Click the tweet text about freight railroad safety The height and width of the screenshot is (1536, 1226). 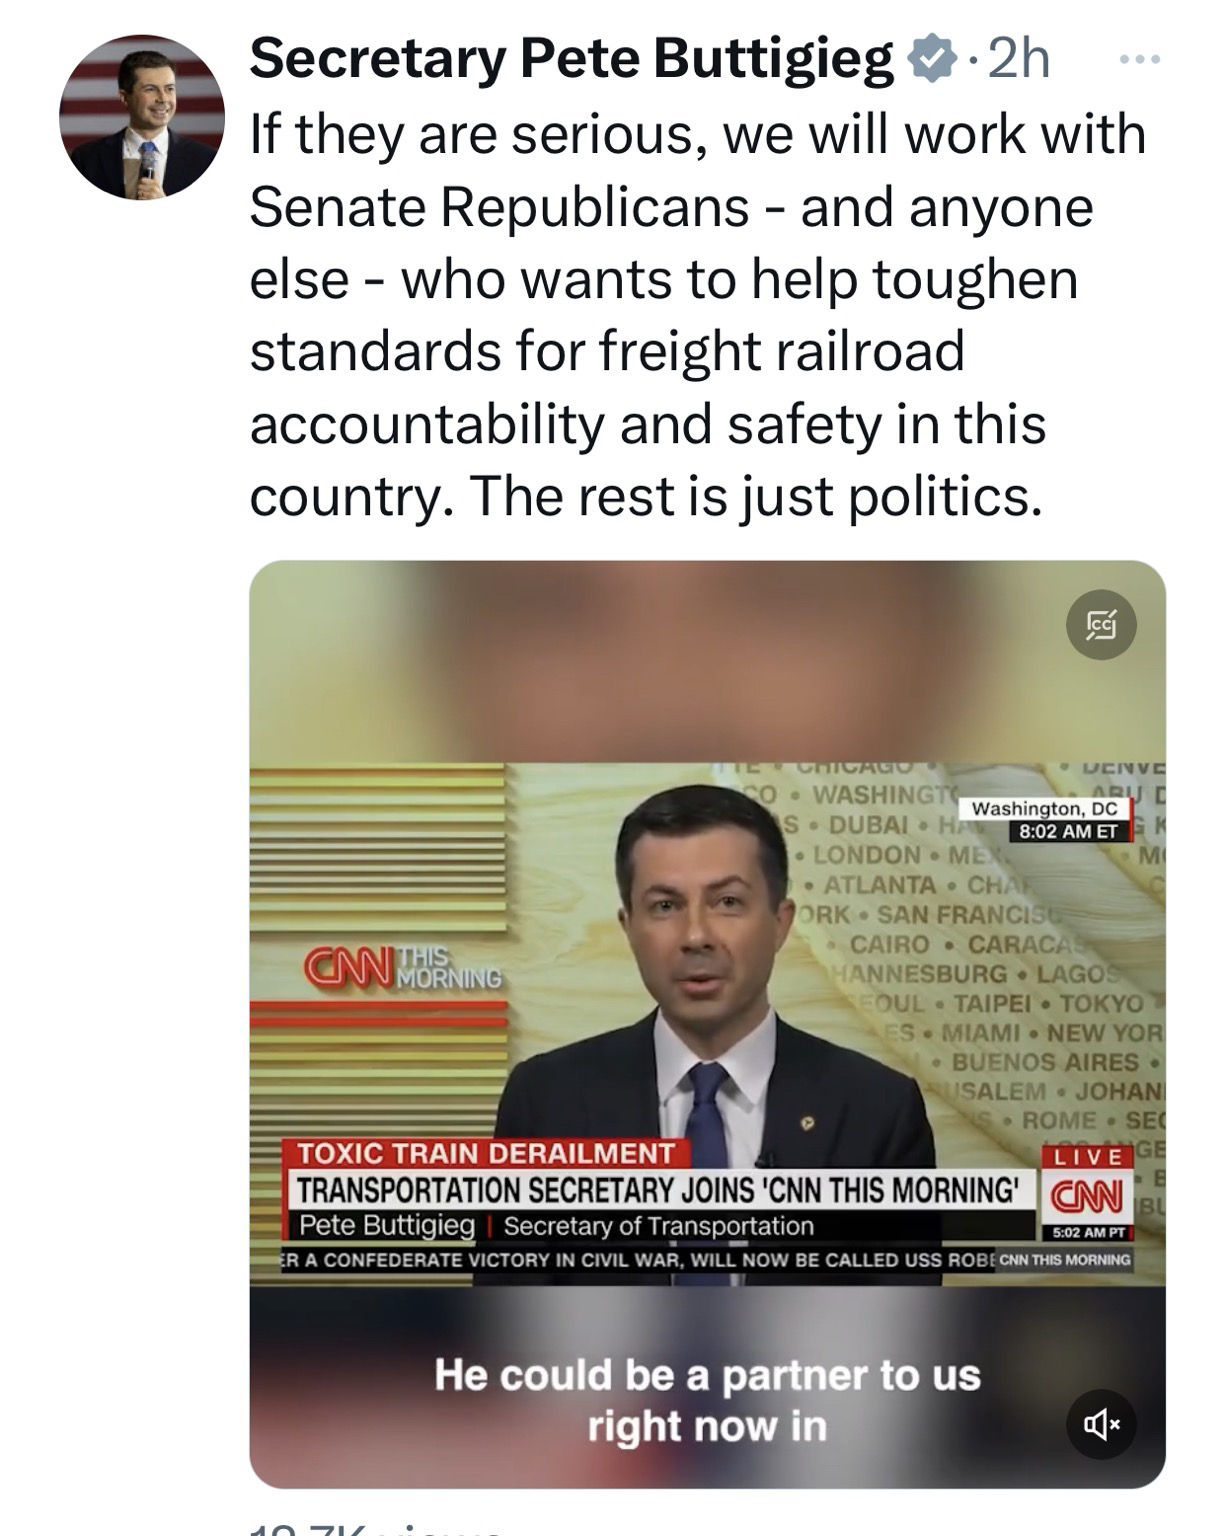coord(696,315)
